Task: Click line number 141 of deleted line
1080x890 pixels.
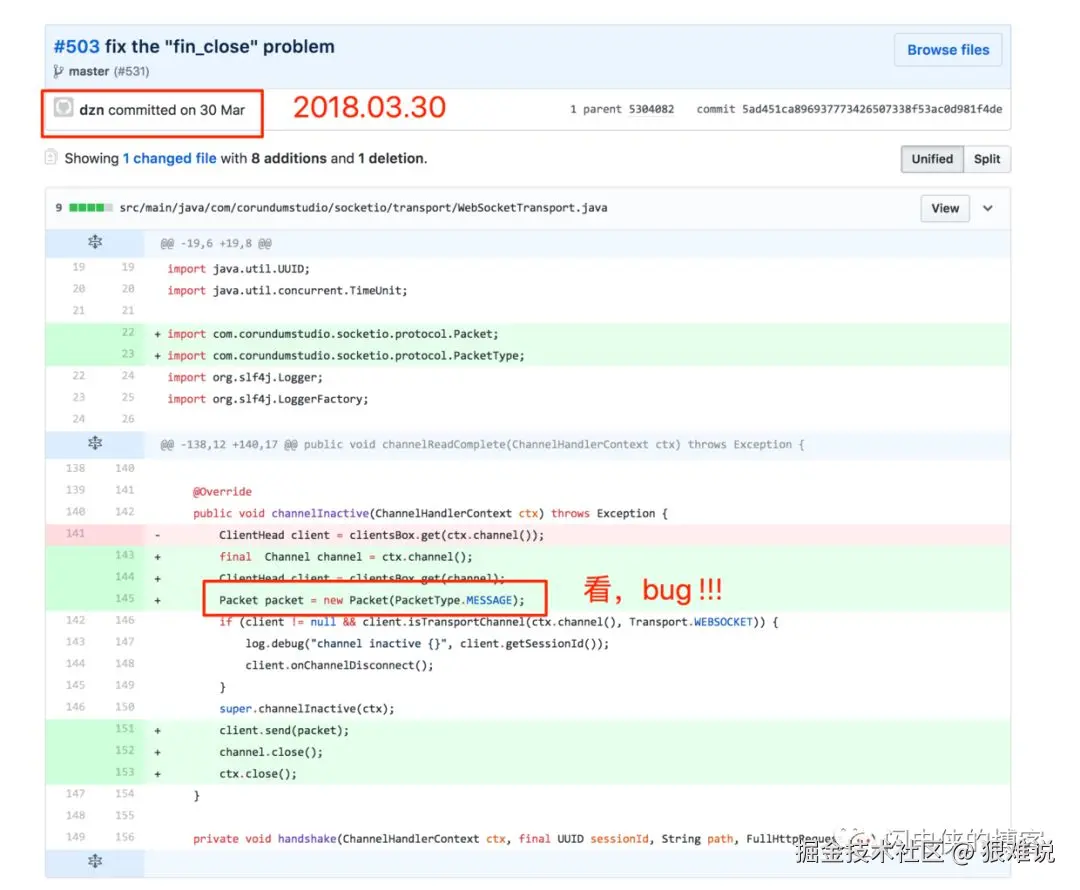Action: [x=76, y=533]
